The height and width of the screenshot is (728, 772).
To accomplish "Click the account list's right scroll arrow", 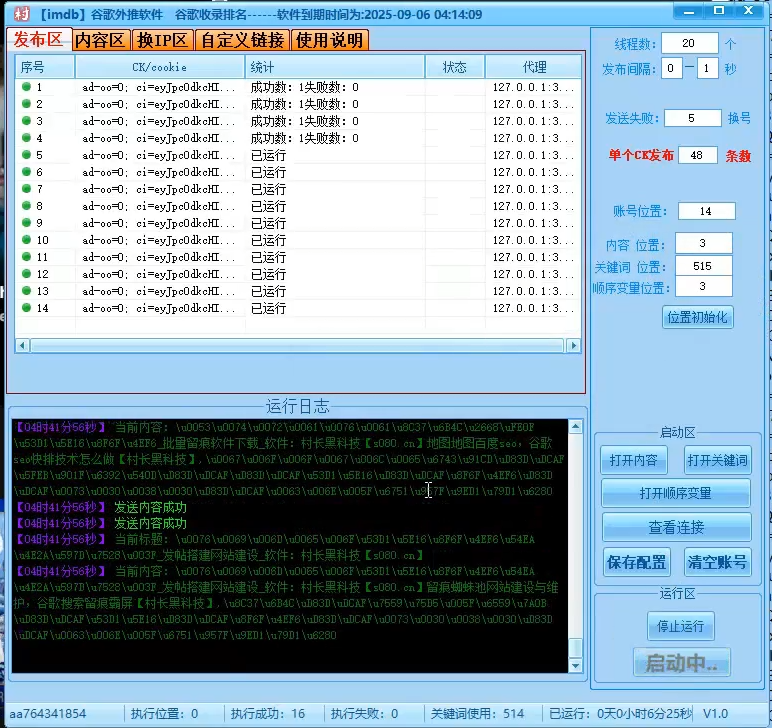I will click(x=573, y=345).
